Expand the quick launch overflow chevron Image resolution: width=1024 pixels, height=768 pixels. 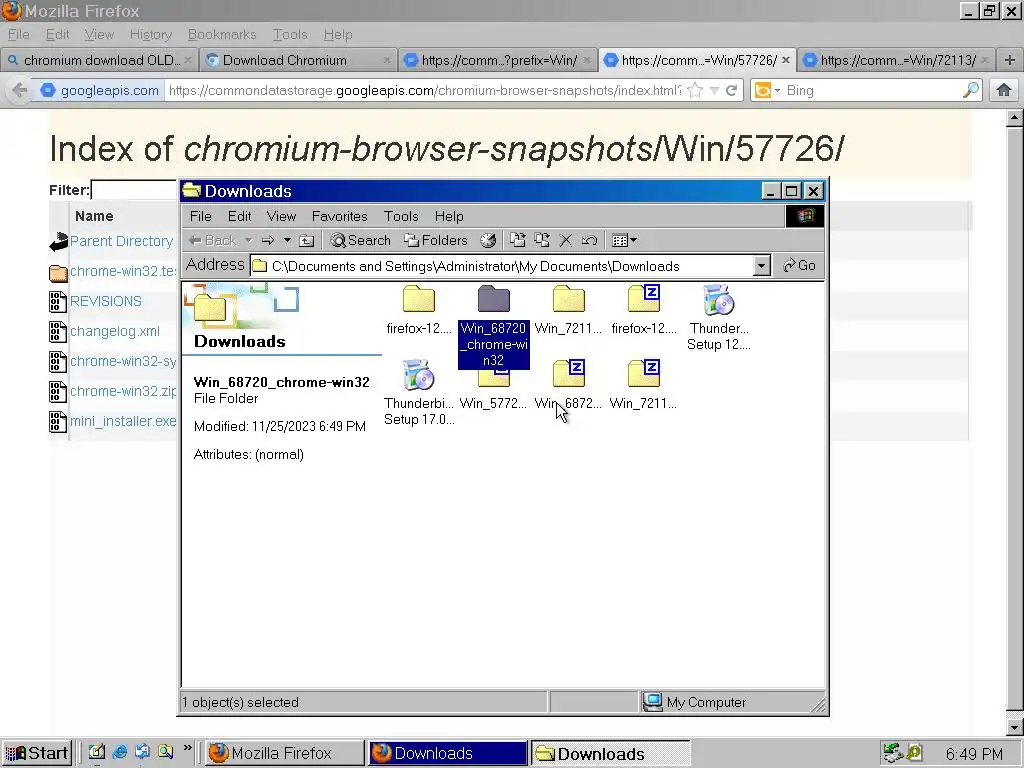(x=187, y=748)
